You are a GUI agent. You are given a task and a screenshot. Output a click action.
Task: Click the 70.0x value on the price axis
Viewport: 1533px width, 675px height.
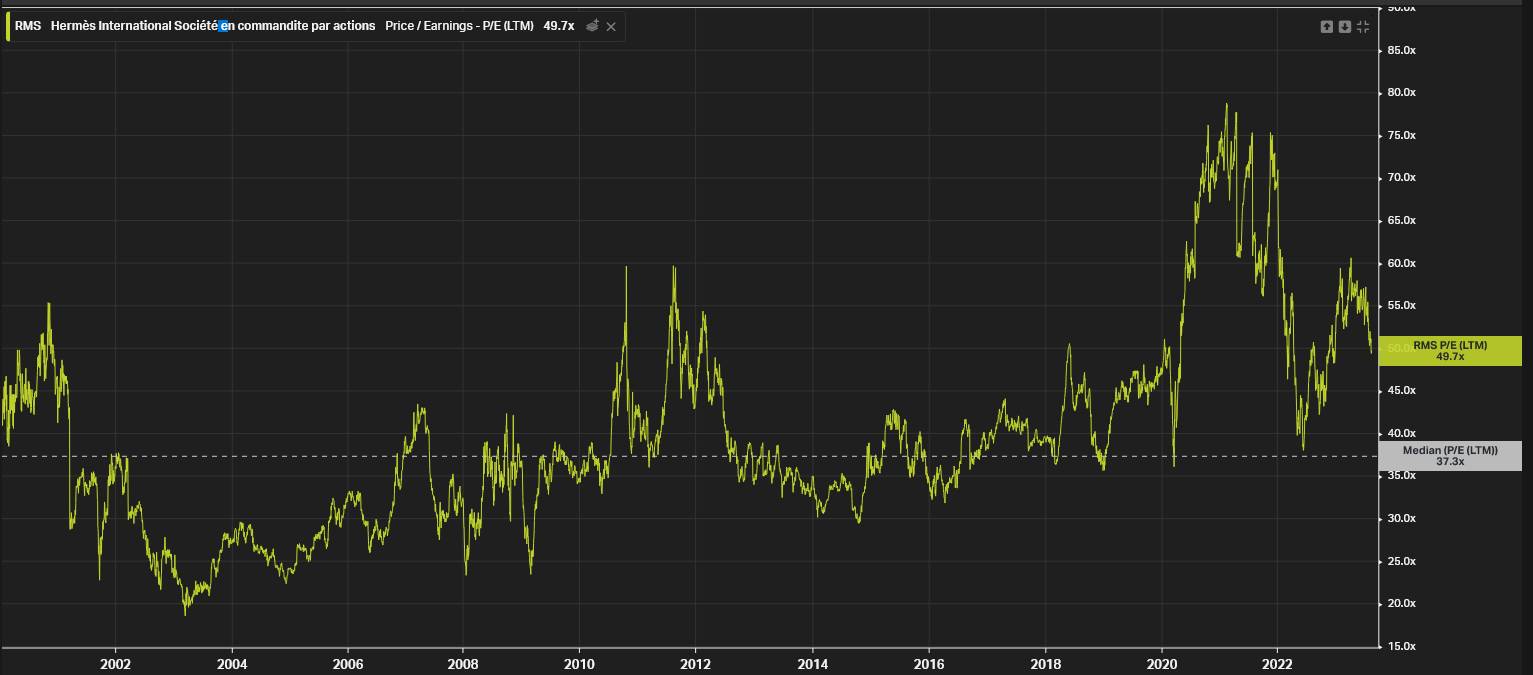coord(1400,177)
